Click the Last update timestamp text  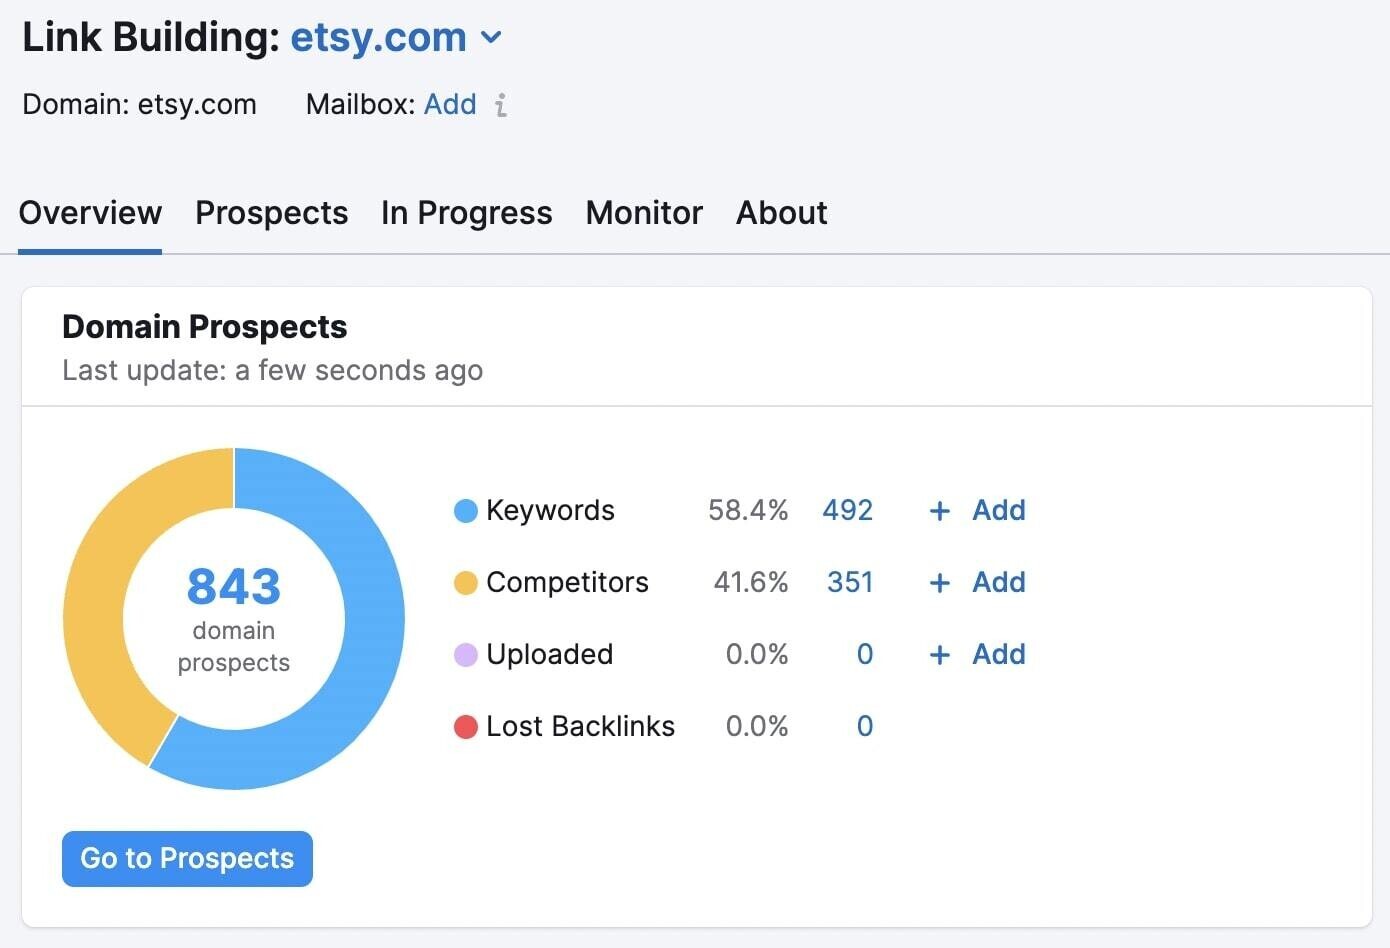point(272,371)
